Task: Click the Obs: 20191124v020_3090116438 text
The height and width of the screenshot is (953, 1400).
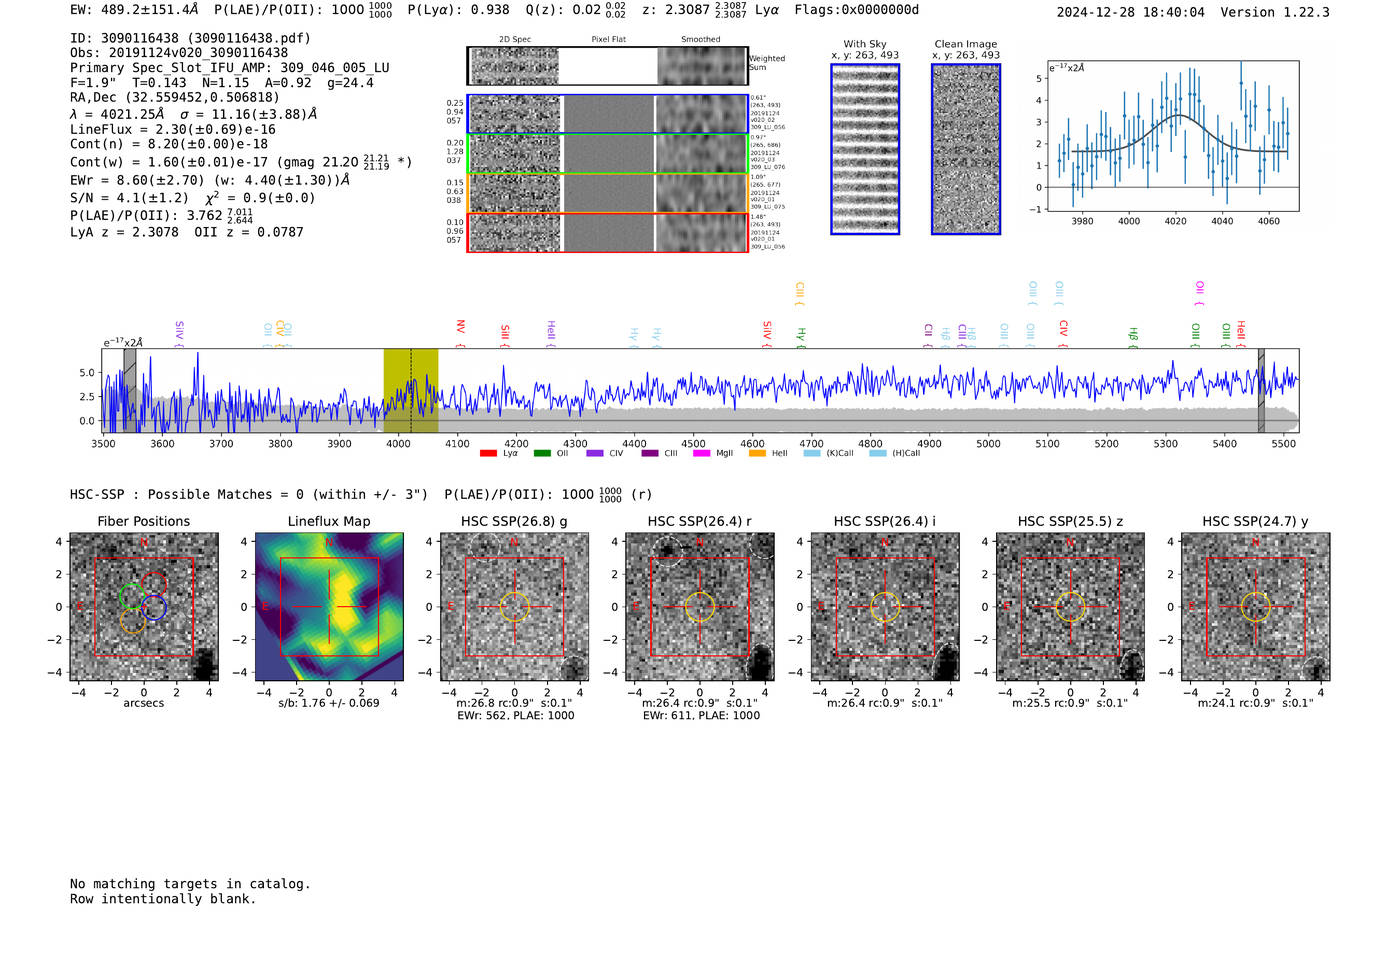Action: [179, 53]
